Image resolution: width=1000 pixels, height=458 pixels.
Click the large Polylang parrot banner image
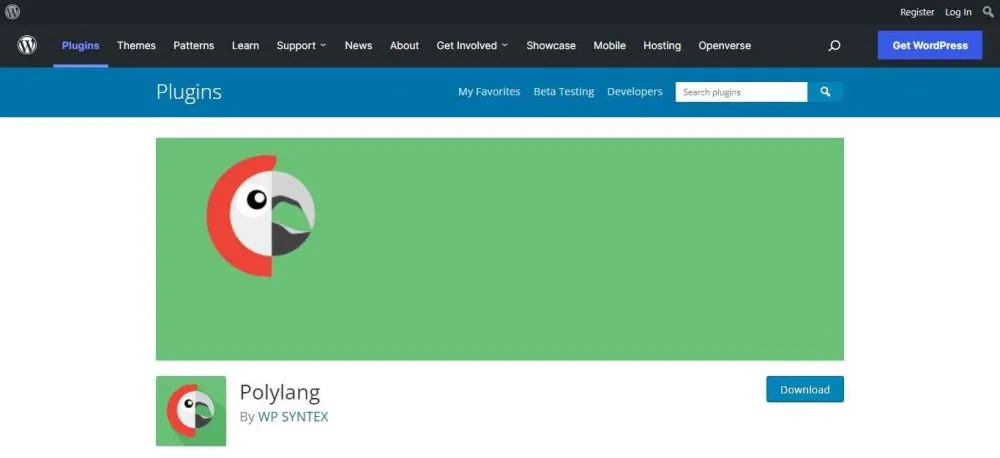click(x=499, y=248)
